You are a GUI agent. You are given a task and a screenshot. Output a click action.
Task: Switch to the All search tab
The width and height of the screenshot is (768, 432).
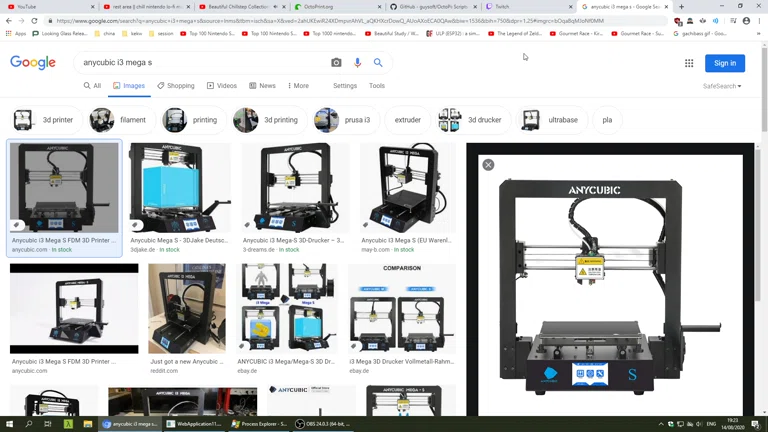click(92, 86)
